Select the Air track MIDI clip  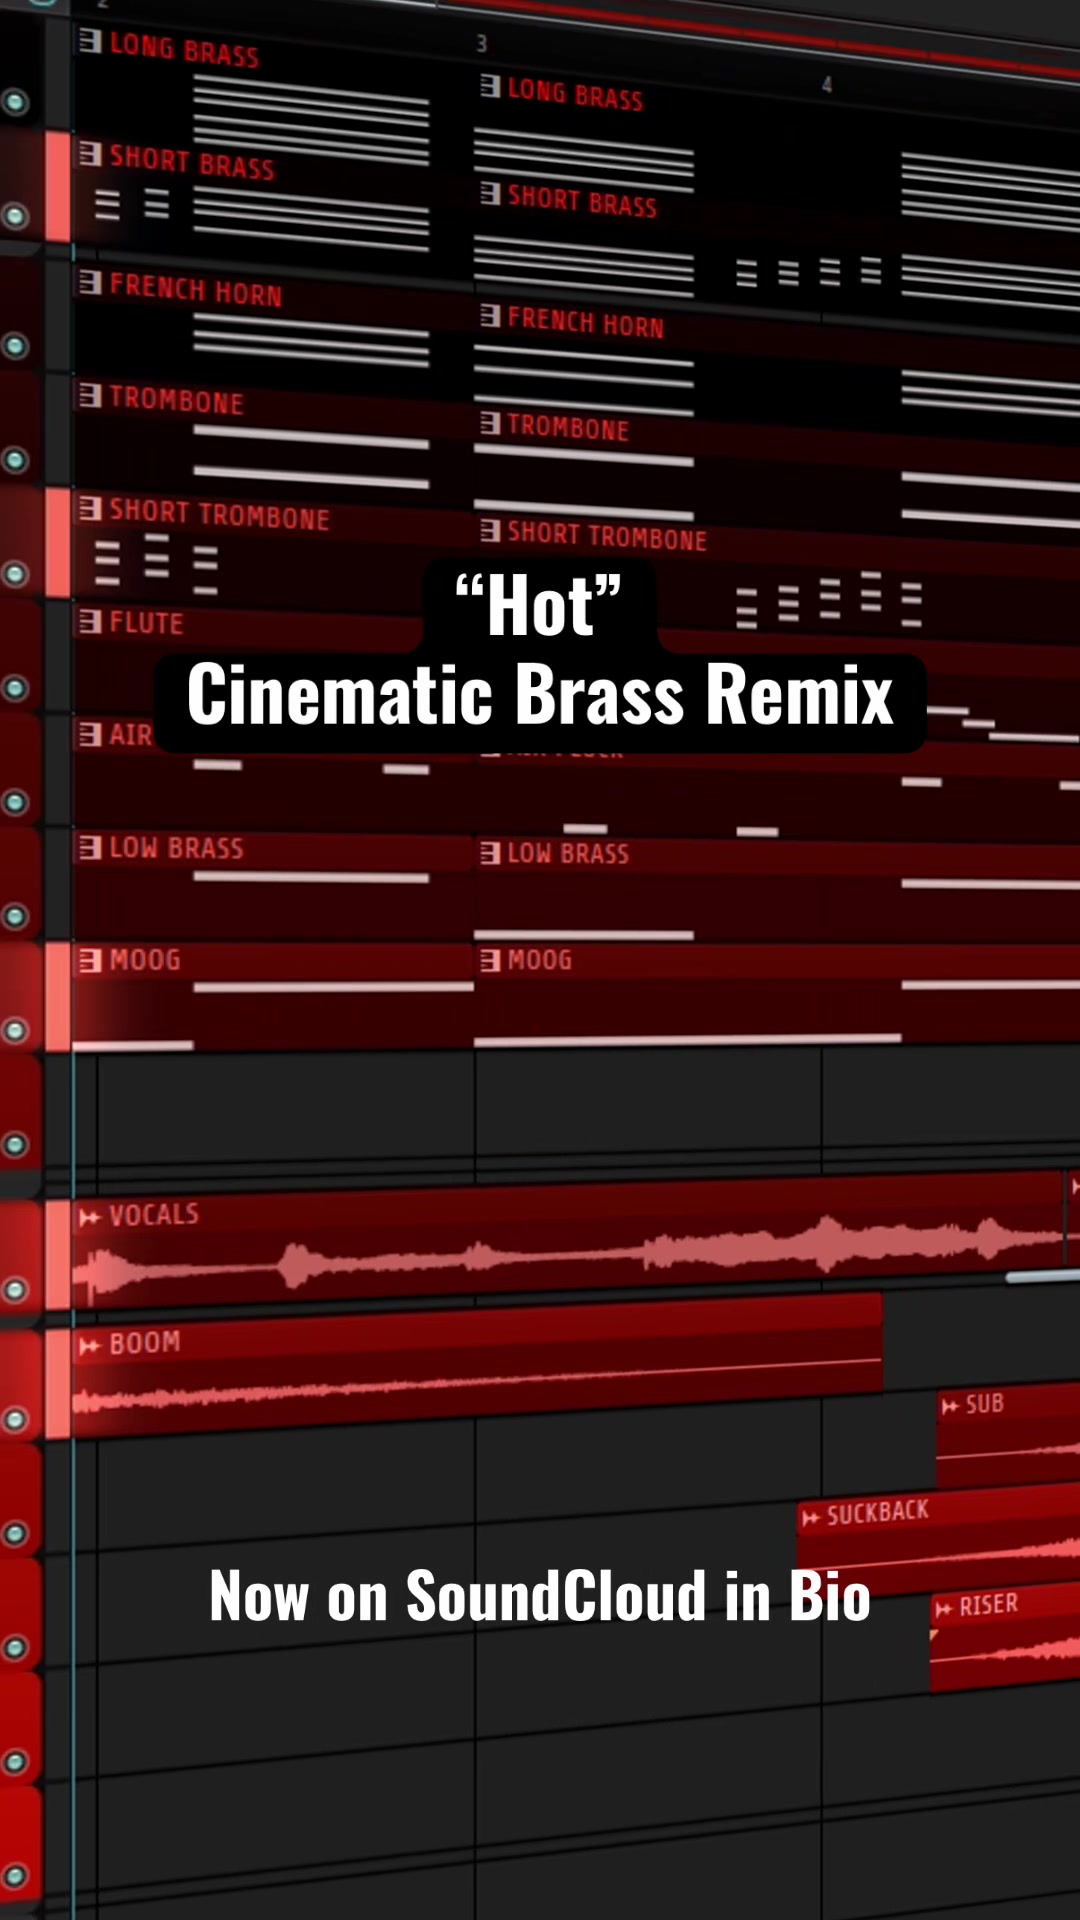pyautogui.click(x=273, y=770)
